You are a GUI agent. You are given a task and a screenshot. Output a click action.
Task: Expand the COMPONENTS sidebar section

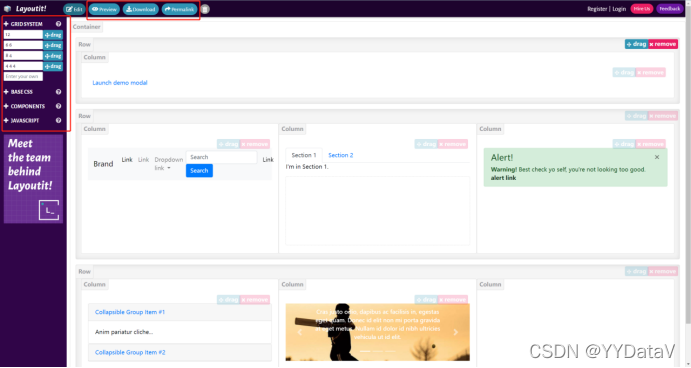pyautogui.click(x=24, y=106)
